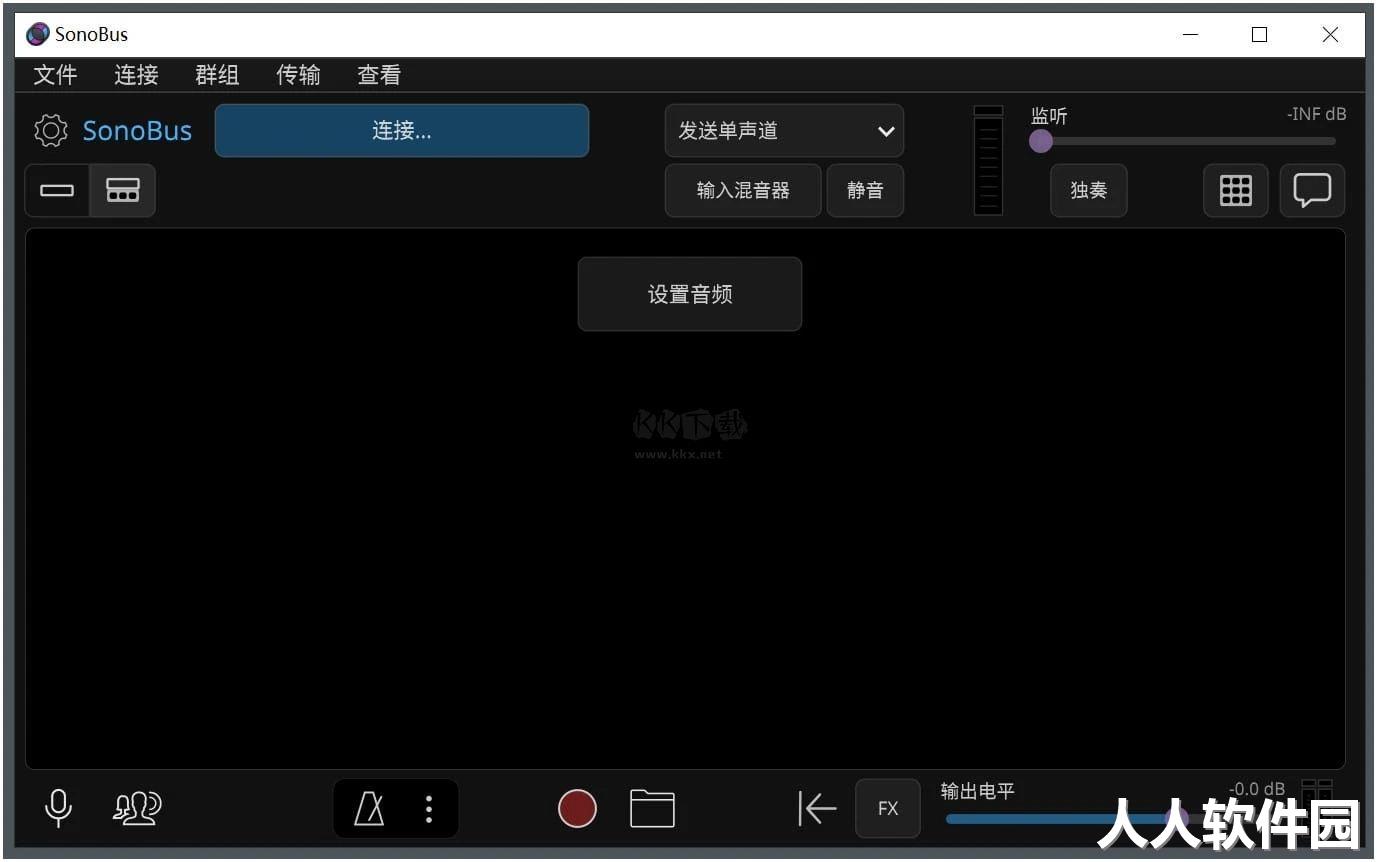
Task: Mute input with the microphone icon
Action: pos(59,808)
